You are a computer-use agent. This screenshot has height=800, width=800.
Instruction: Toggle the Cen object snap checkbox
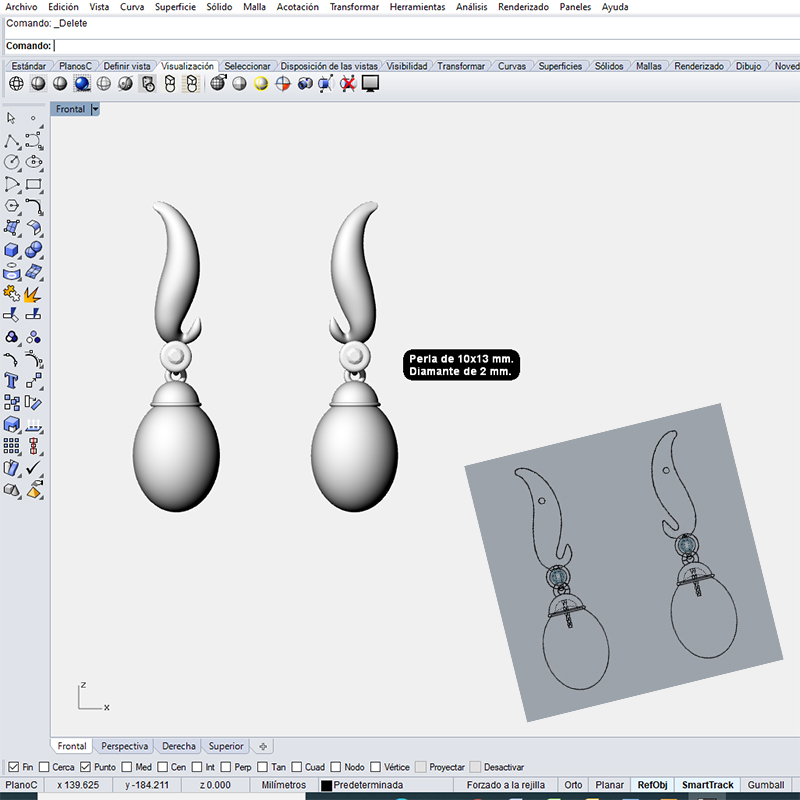pos(163,767)
